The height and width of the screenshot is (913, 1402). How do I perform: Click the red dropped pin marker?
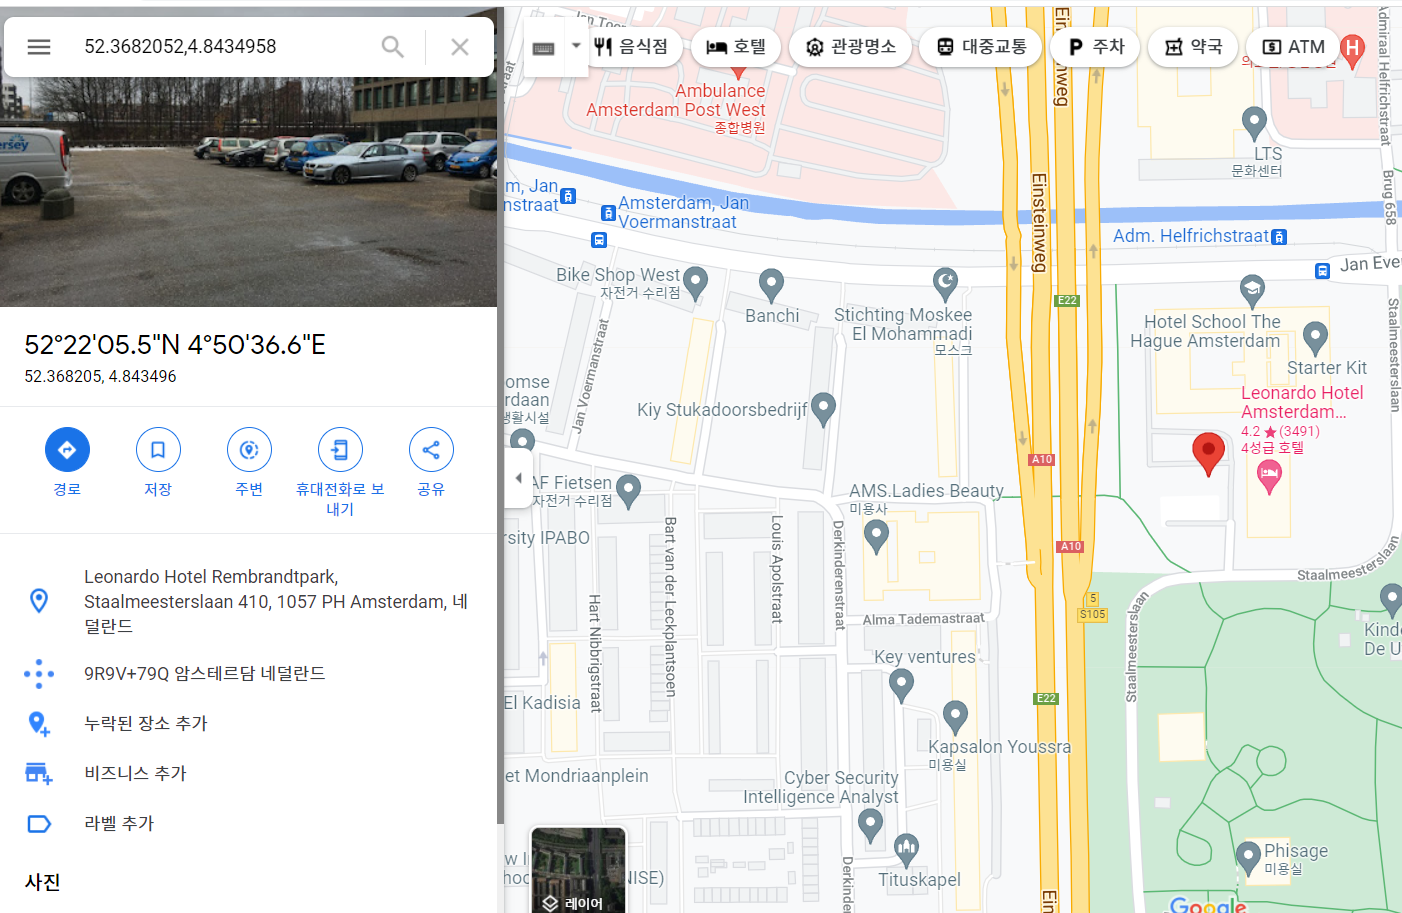pyautogui.click(x=1208, y=454)
